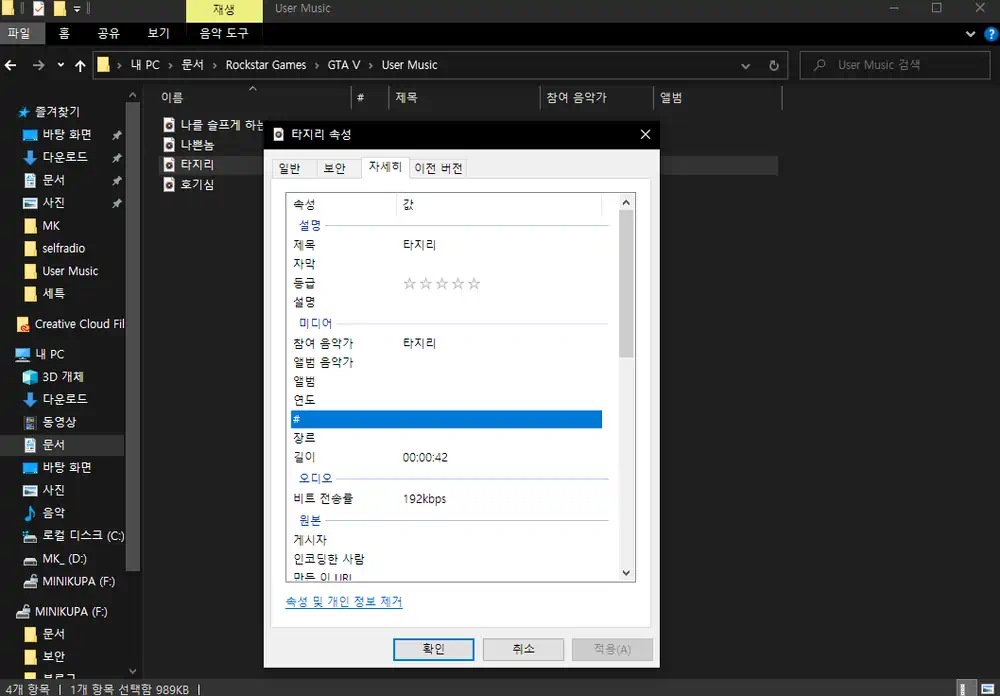Open 음악 under 내 PC
This screenshot has width=1000, height=696.
pos(53,513)
